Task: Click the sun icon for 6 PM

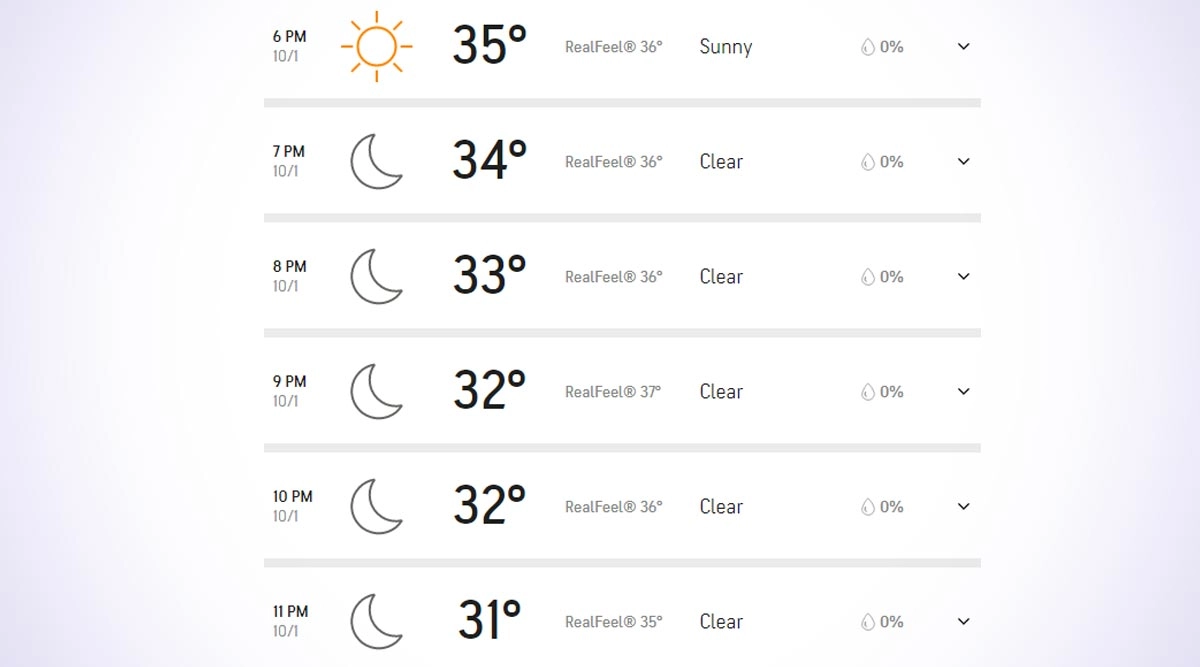Action: (x=376, y=46)
